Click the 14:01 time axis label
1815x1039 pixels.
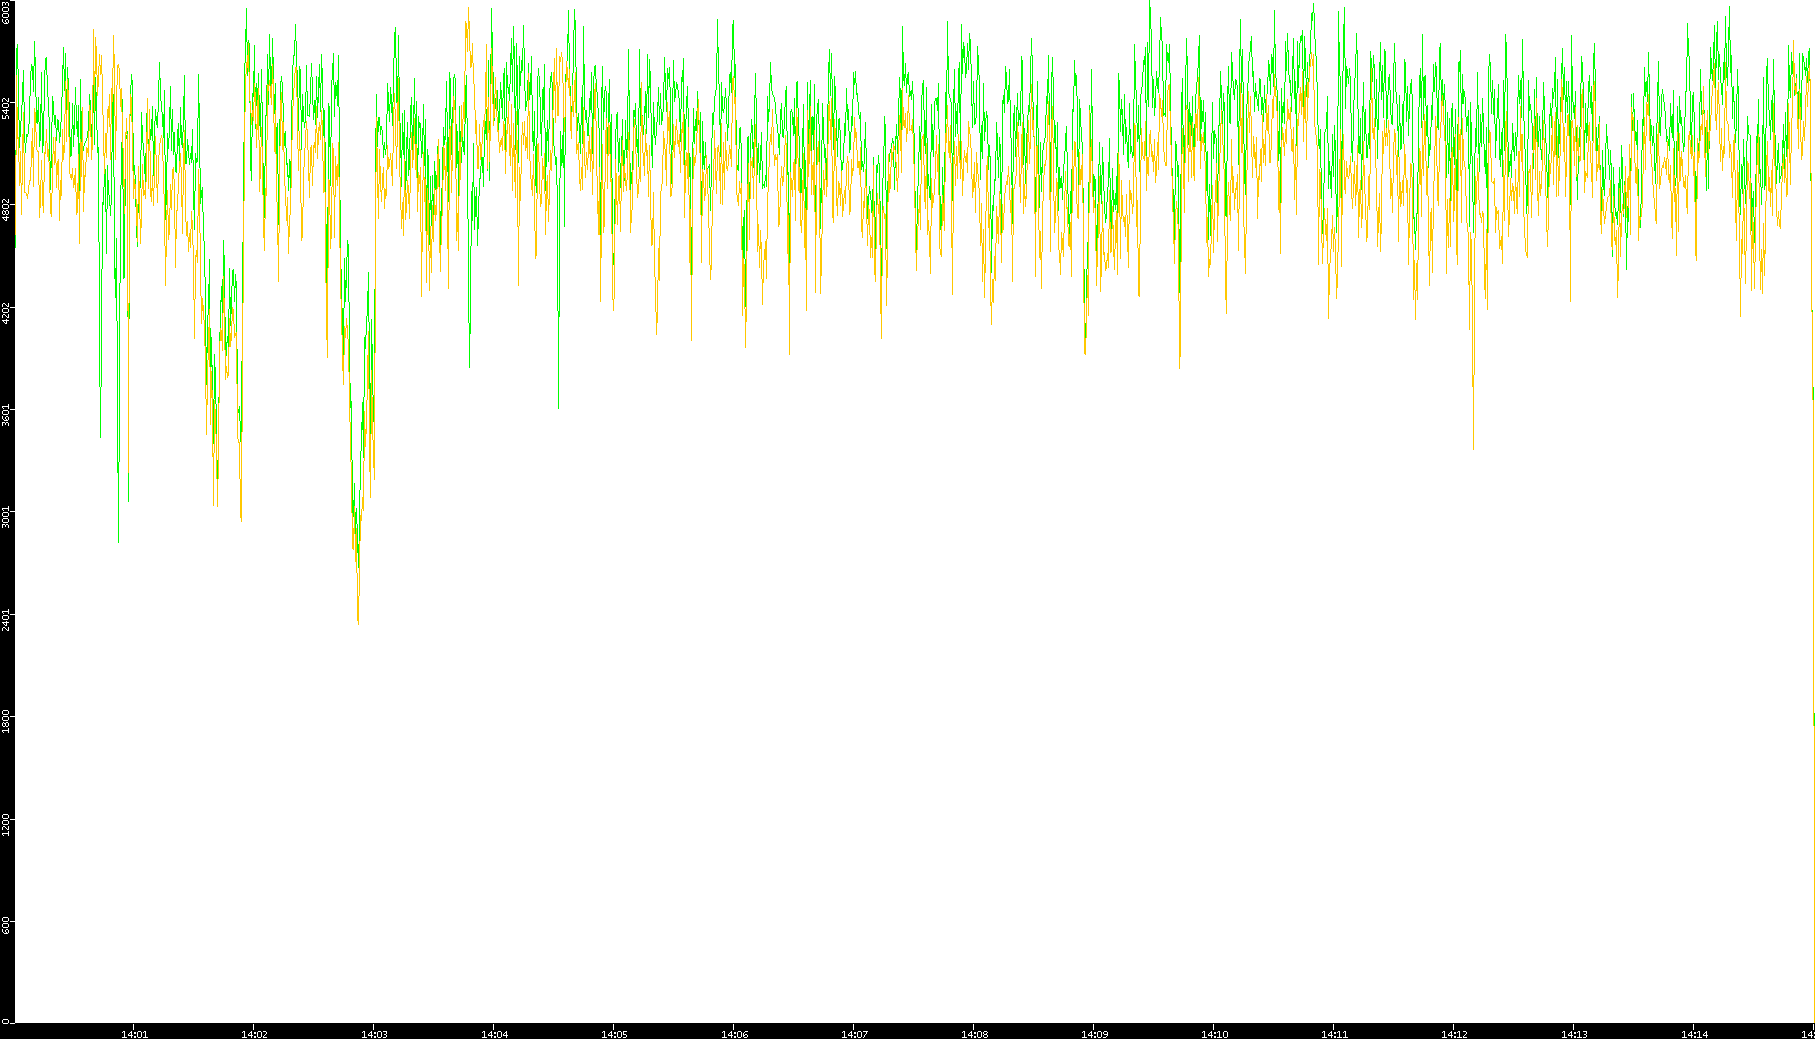click(x=134, y=1034)
